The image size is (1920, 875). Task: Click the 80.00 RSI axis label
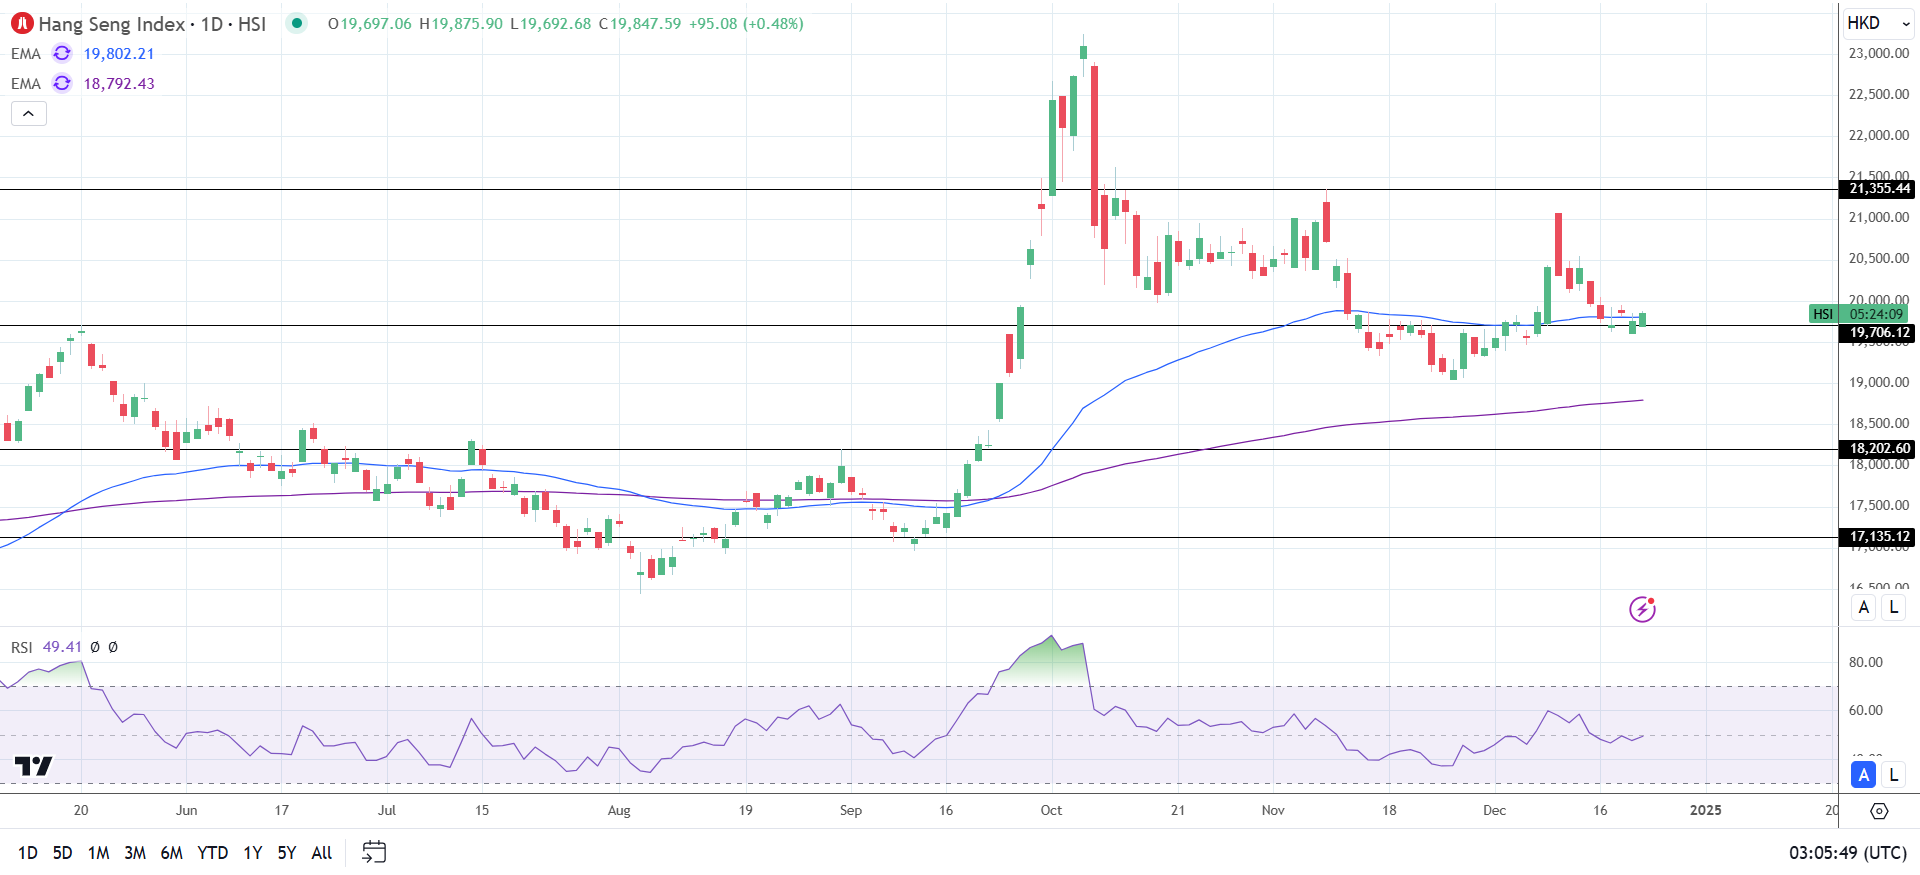click(x=1866, y=662)
